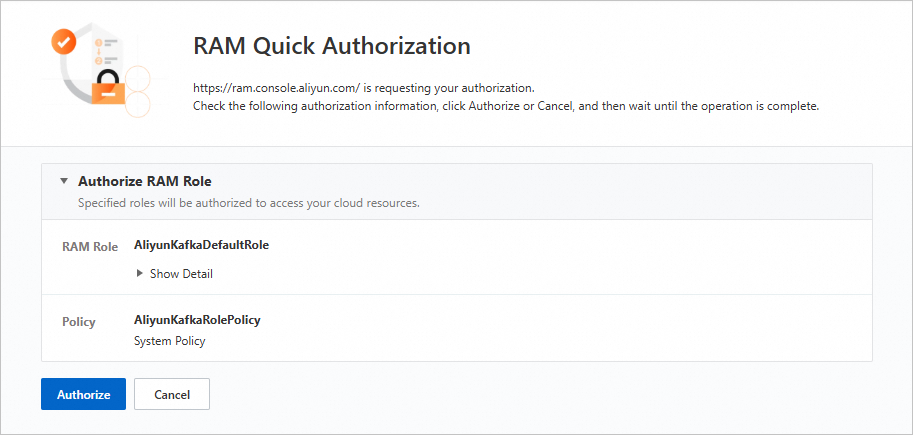This screenshot has width=913, height=435.
Task: Collapse the Authorize RAM Role section arrow
Action: (64, 182)
